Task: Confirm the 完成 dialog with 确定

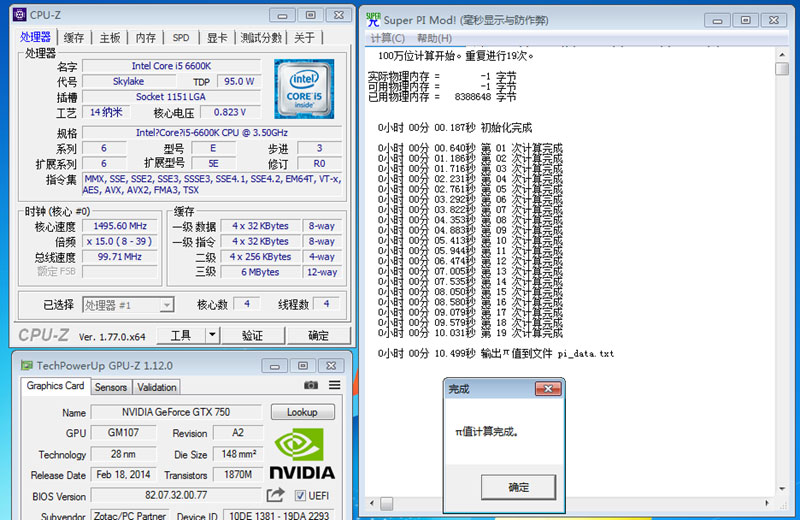Action: point(518,487)
